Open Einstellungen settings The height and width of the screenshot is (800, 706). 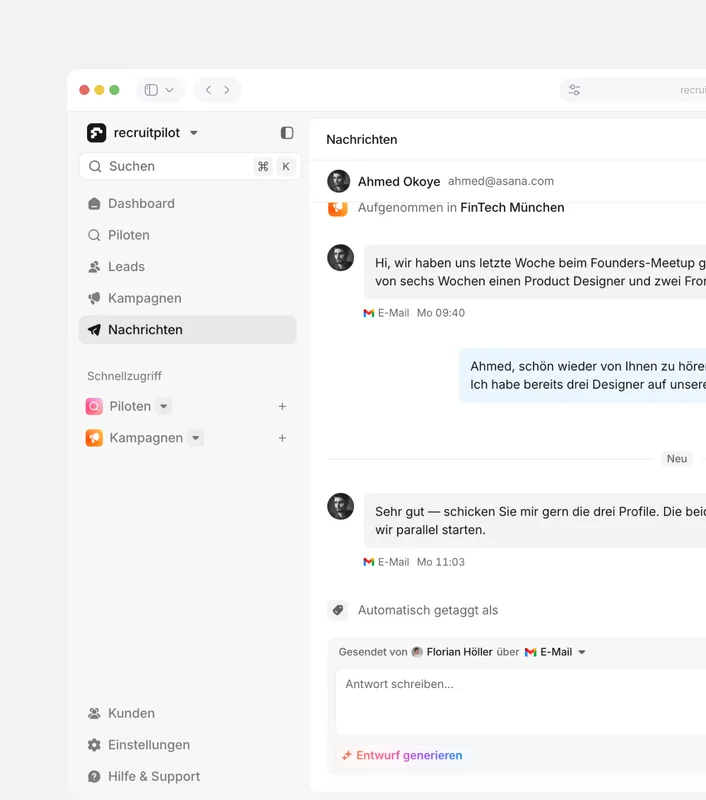(187, 745)
